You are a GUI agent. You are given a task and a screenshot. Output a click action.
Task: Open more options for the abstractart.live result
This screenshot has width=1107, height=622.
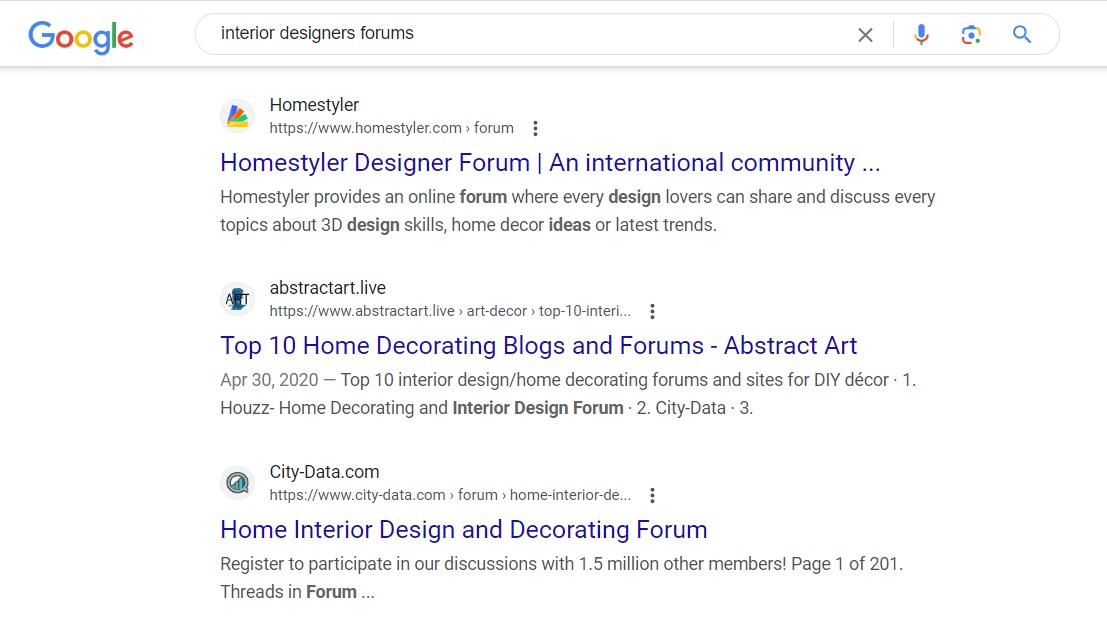[x=652, y=311]
